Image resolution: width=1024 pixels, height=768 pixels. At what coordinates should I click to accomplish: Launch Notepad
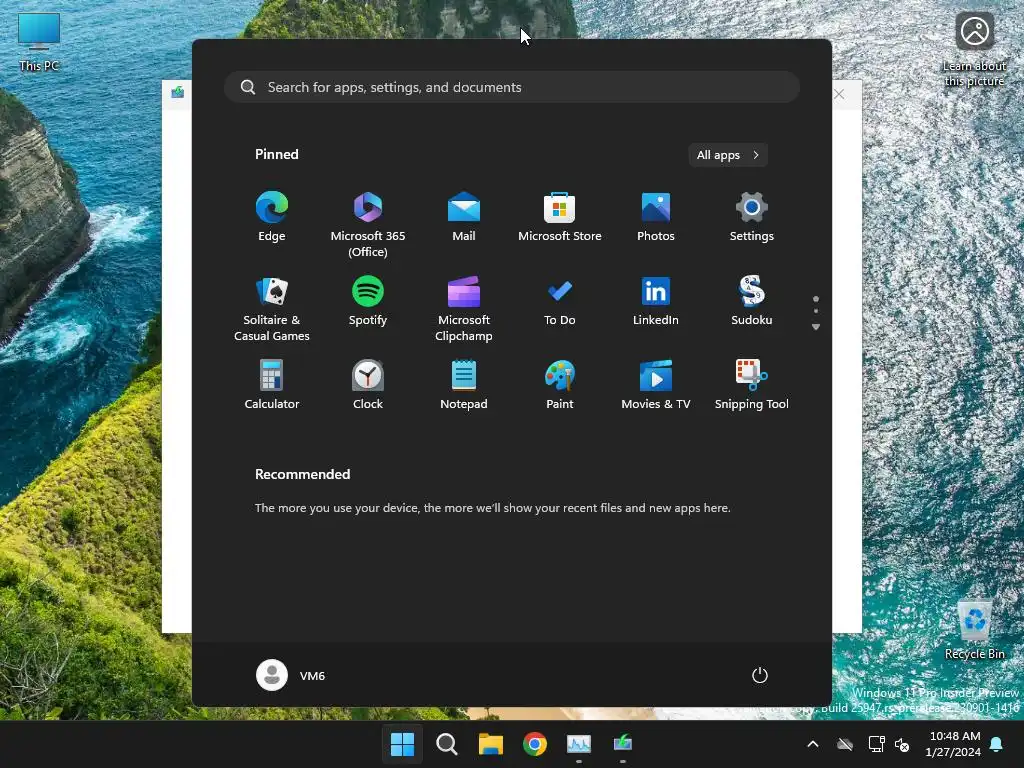[x=464, y=385]
